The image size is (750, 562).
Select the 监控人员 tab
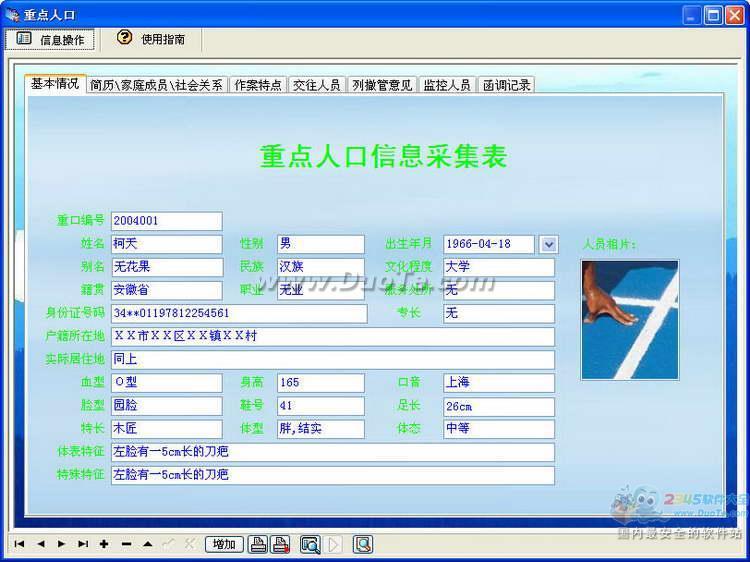[x=446, y=85]
